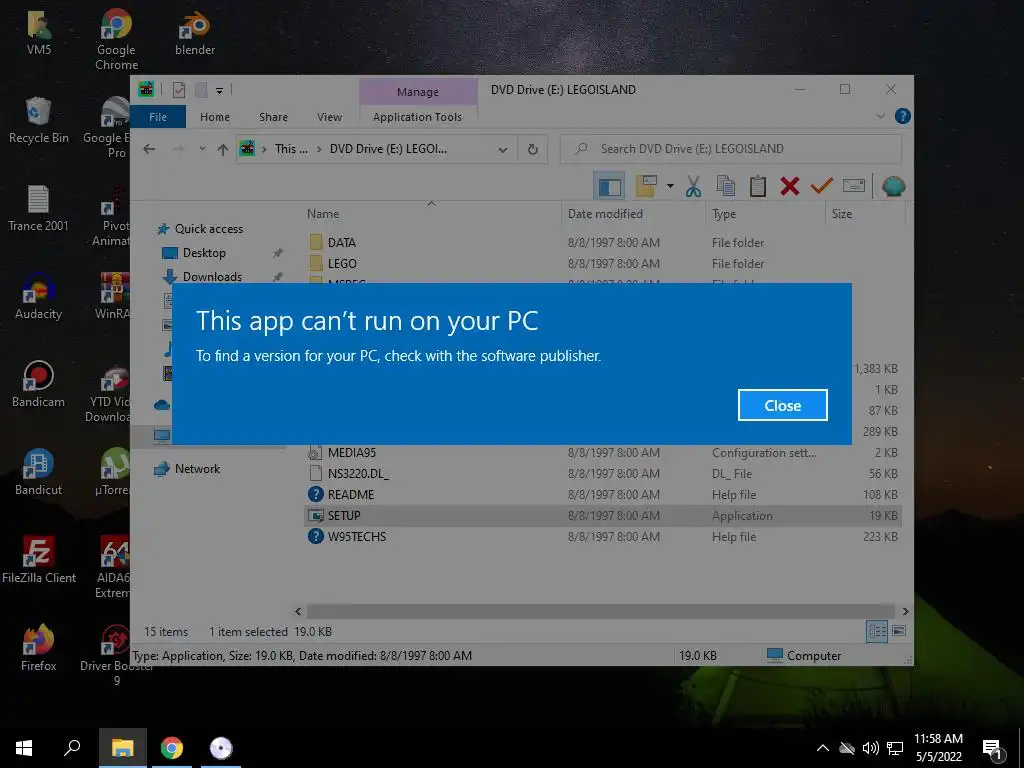Viewport: 1024px width, 768px height.
Task: Click the Manage contextual tab
Action: pyautogui.click(x=418, y=91)
